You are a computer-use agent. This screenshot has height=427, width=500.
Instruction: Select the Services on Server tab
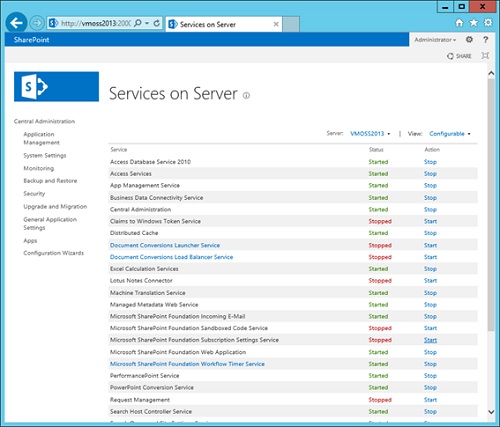223,24
